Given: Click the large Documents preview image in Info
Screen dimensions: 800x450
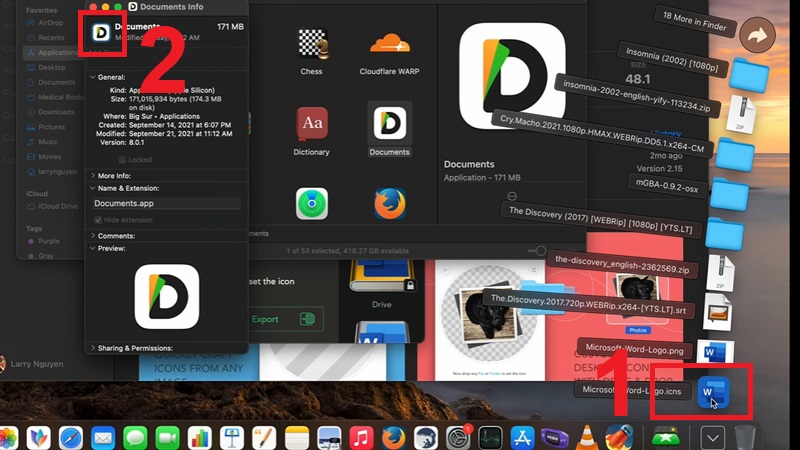Looking at the screenshot, I should click(x=167, y=296).
